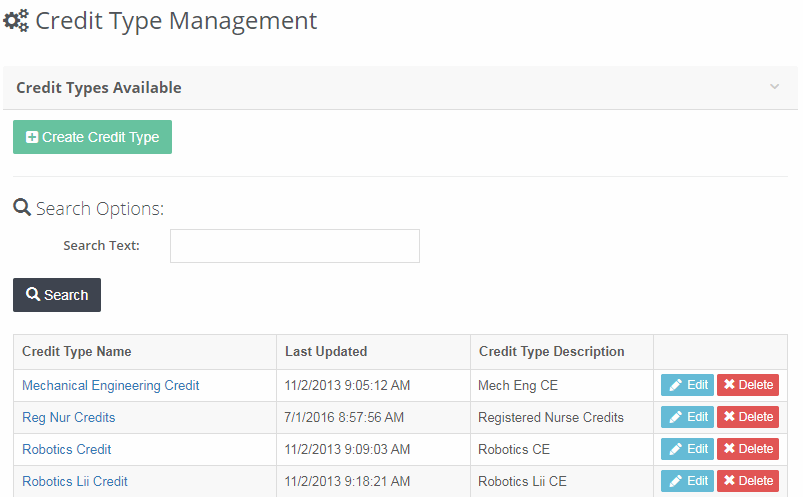Open the Robotics Lii Credit link
Image resolution: width=803 pixels, height=497 pixels.
point(75,481)
